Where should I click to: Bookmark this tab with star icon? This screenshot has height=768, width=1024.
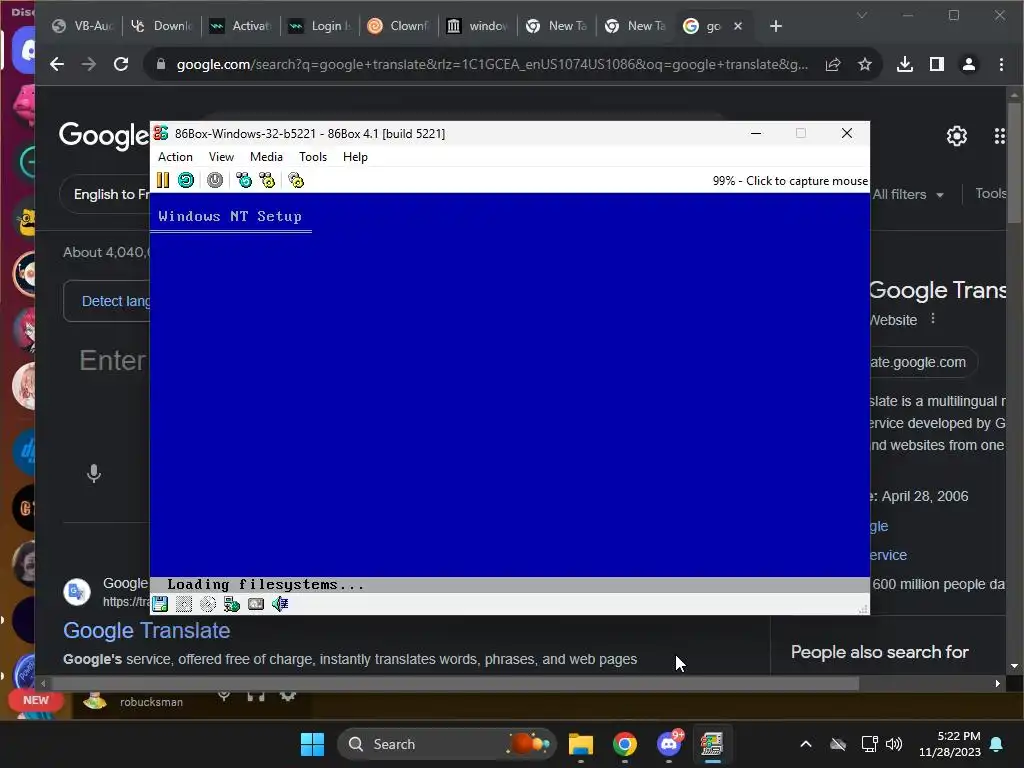pos(865,64)
